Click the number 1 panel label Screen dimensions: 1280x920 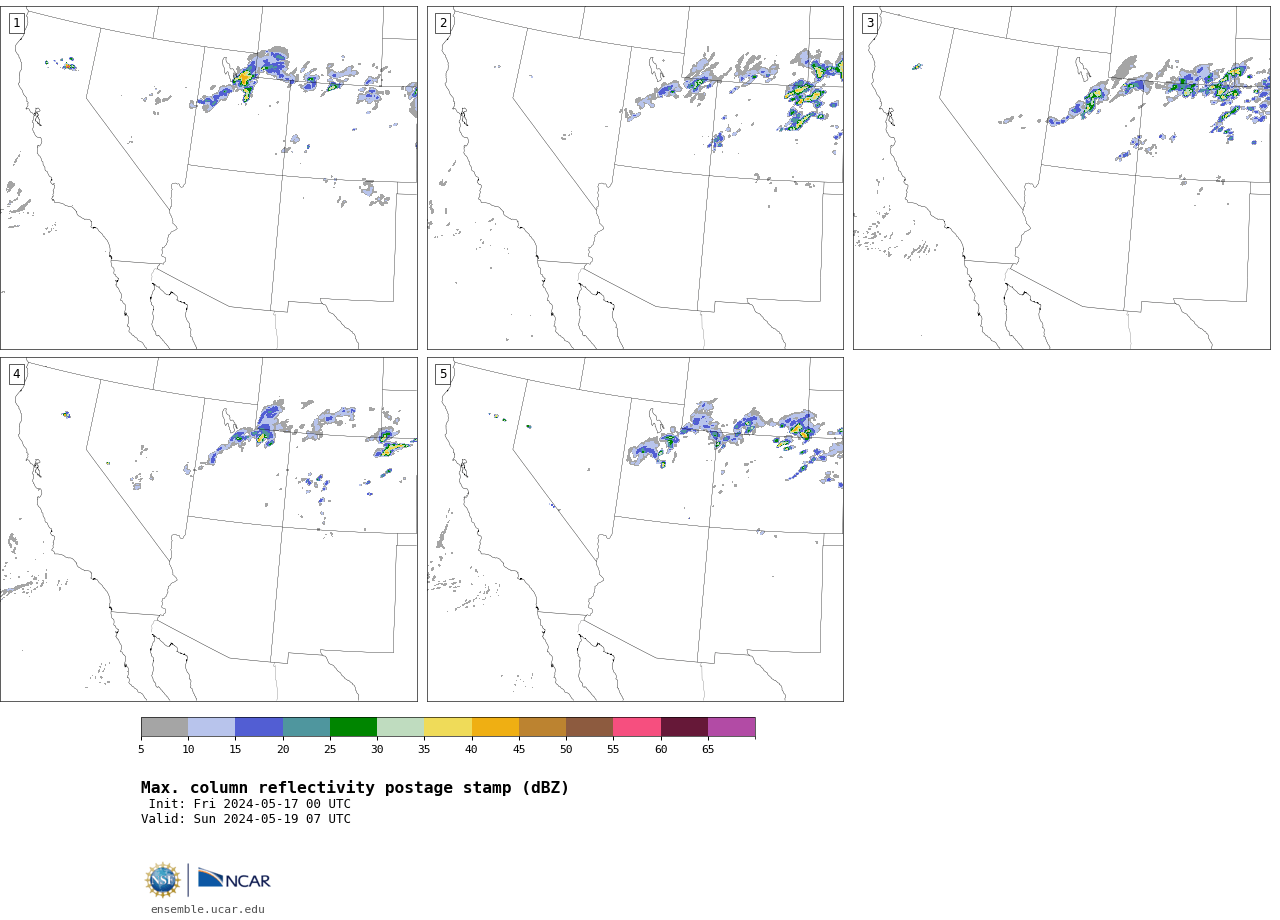point(16,23)
